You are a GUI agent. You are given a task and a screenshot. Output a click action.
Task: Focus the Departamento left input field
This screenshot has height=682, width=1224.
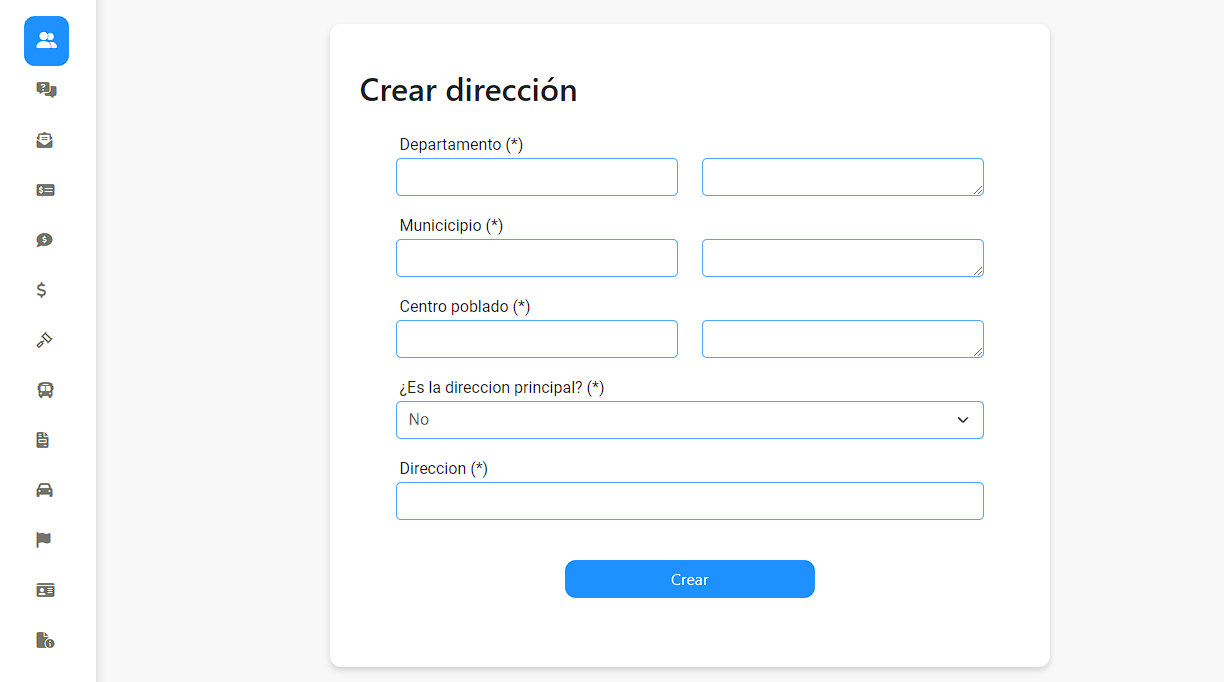click(537, 177)
